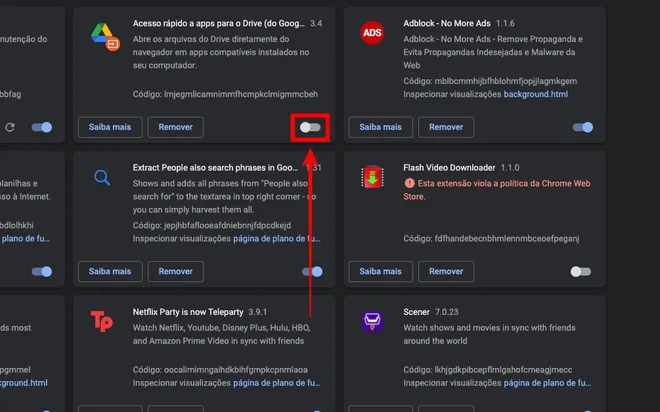Click the red warning icon on Flash Video Downloader

tap(409, 183)
